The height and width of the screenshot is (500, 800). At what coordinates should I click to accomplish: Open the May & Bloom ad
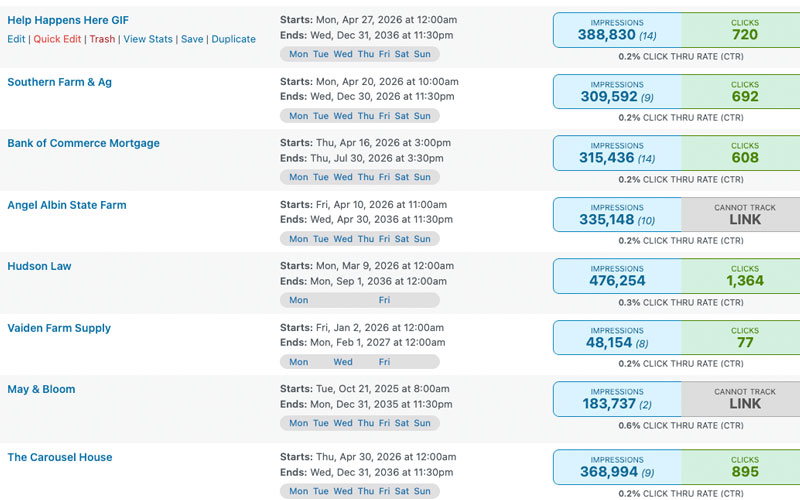pos(41,389)
